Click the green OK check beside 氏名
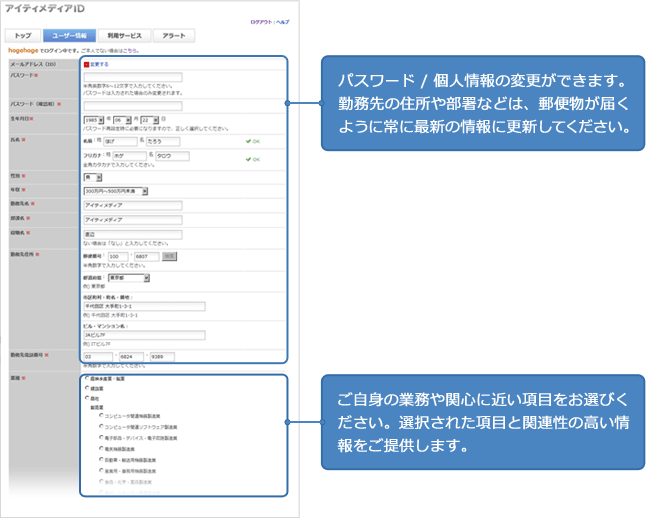 coord(252,142)
